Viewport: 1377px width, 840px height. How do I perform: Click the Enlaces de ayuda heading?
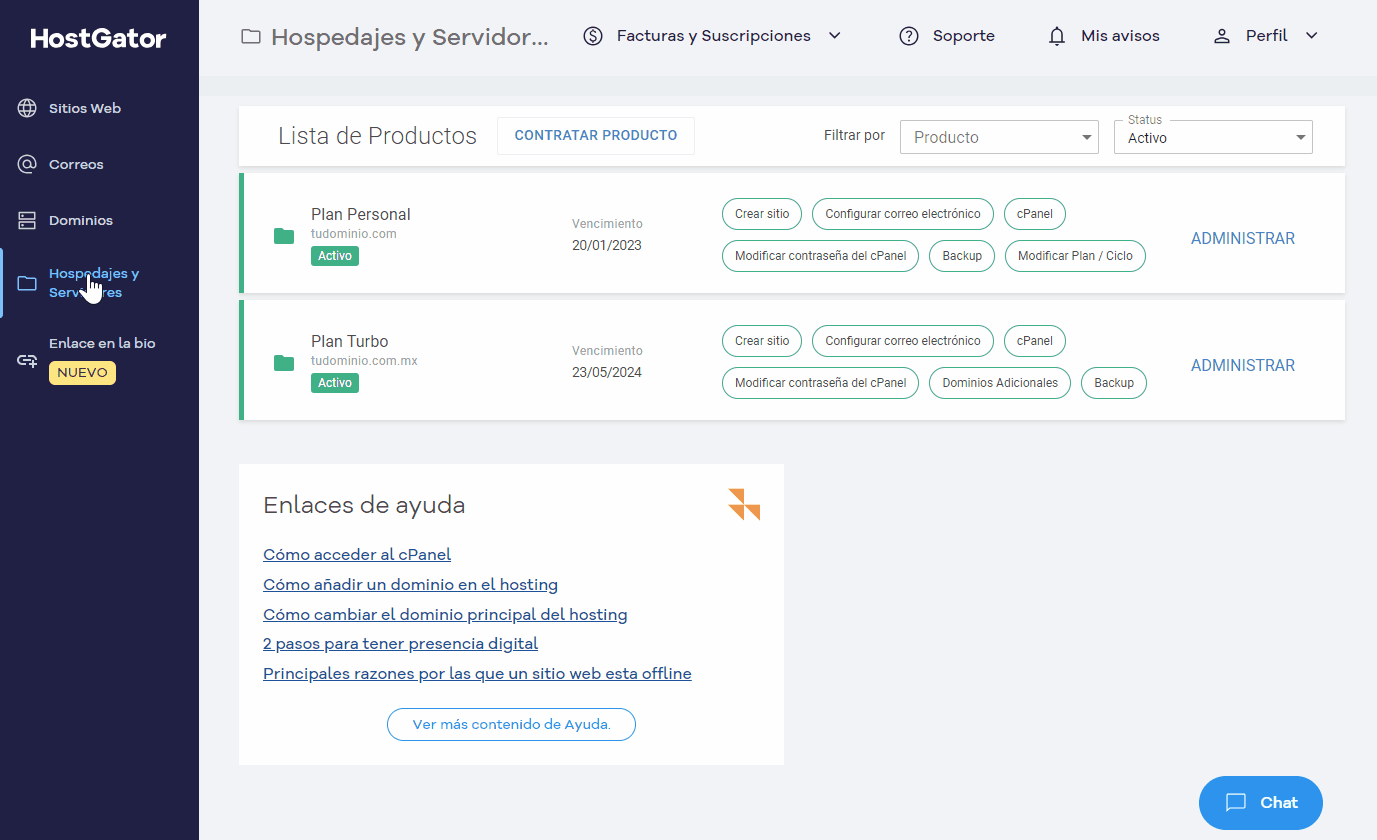coord(364,505)
